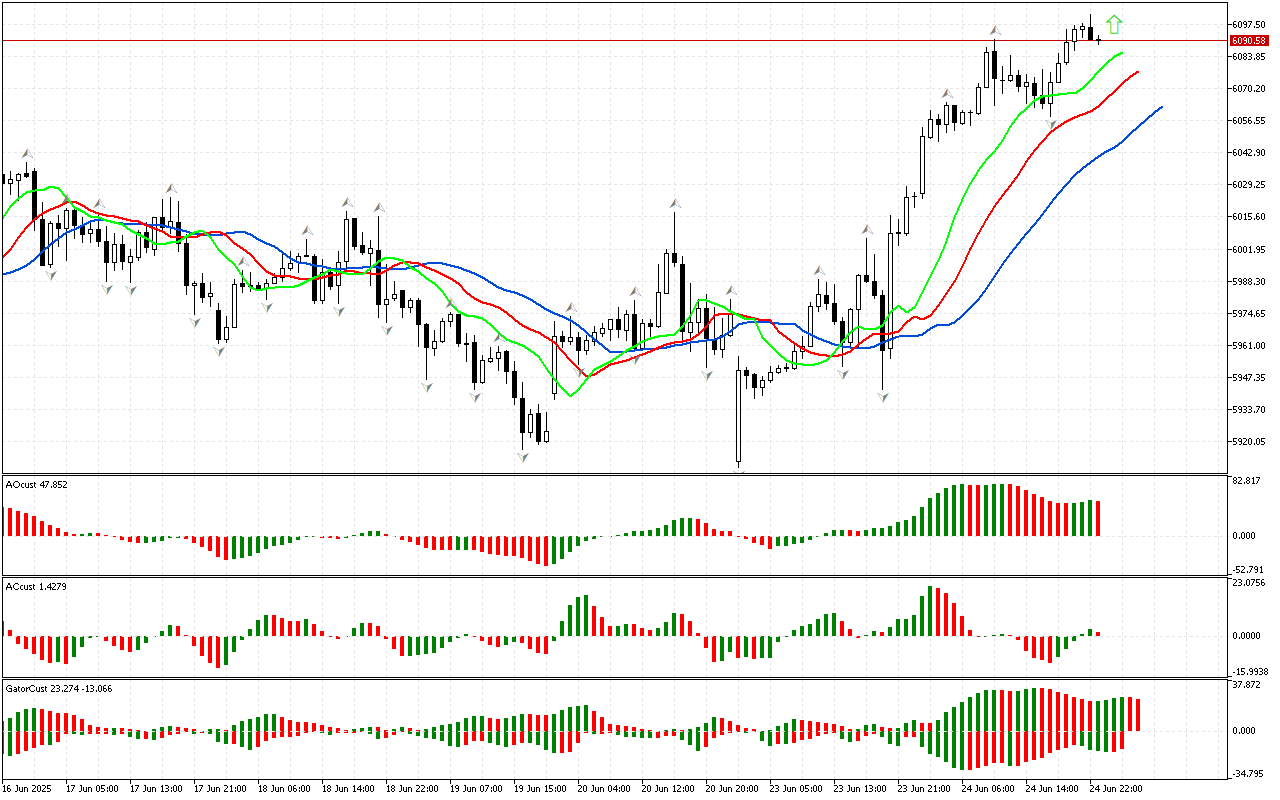Screen dimensions: 1280x800
Task: Click the green up arrow signal marker
Action: click(1114, 25)
